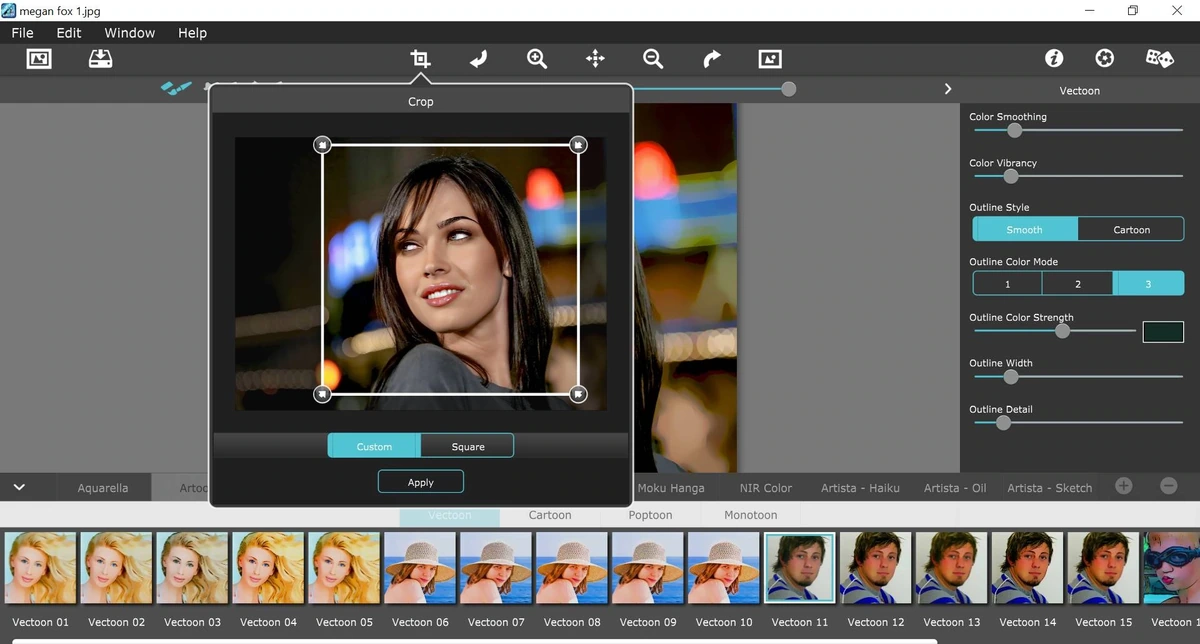
Task: Open the outline color swatch
Action: (x=1163, y=332)
